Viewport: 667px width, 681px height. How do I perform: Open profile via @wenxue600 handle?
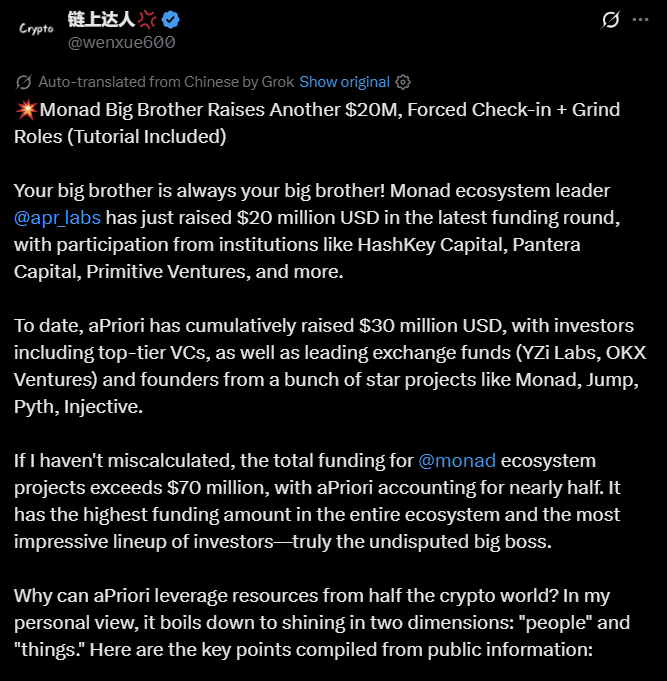pos(121,42)
